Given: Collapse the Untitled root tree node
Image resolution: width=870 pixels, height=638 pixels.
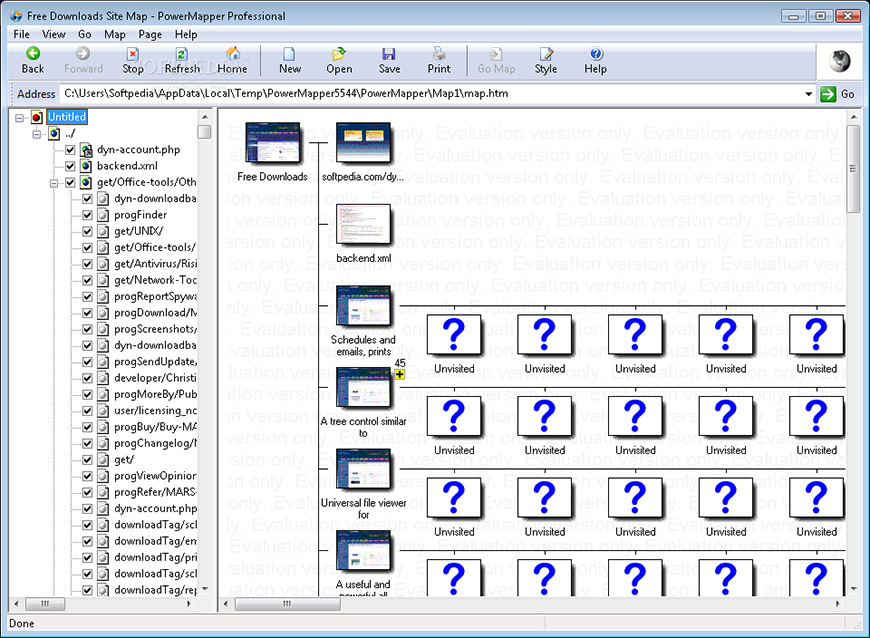Looking at the screenshot, I should tap(21, 117).
